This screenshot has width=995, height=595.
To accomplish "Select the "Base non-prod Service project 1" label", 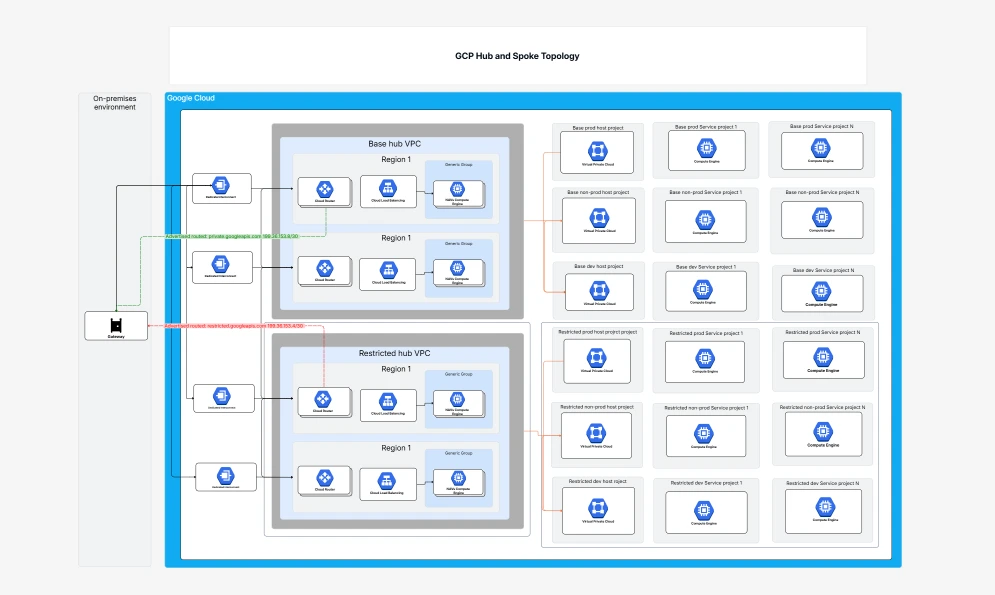I will [705, 192].
